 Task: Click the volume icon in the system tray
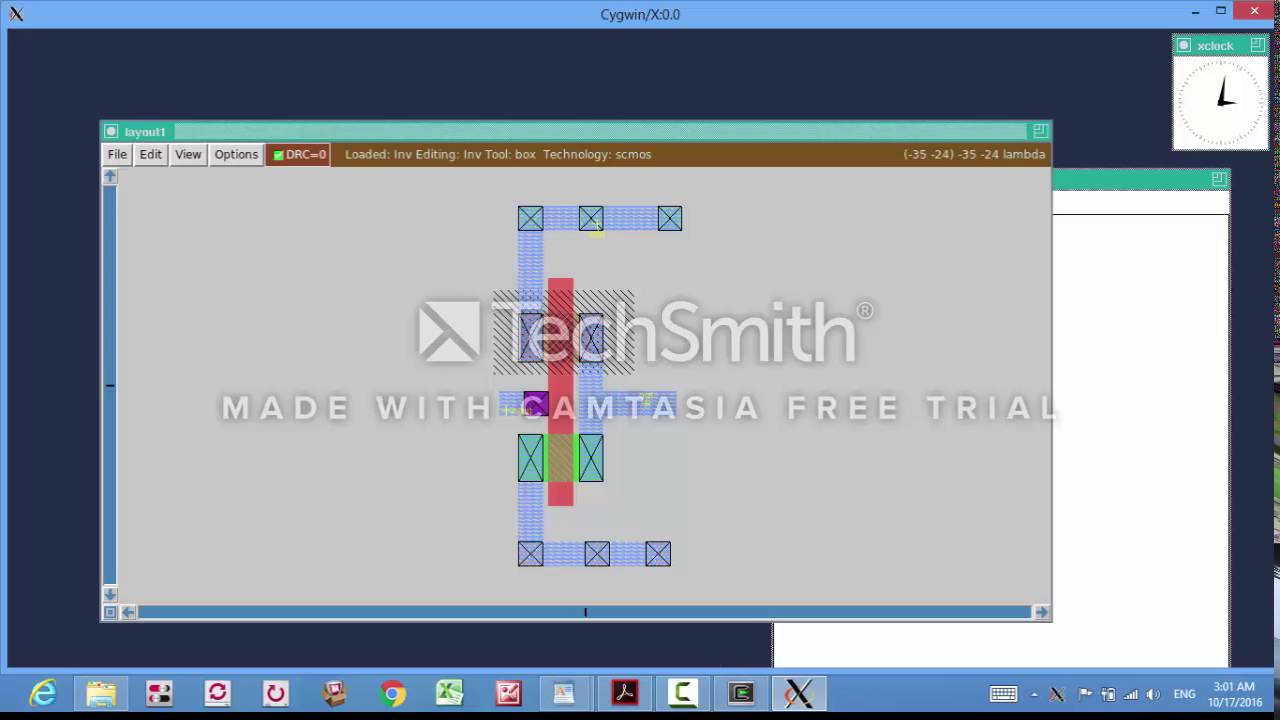[1154, 694]
